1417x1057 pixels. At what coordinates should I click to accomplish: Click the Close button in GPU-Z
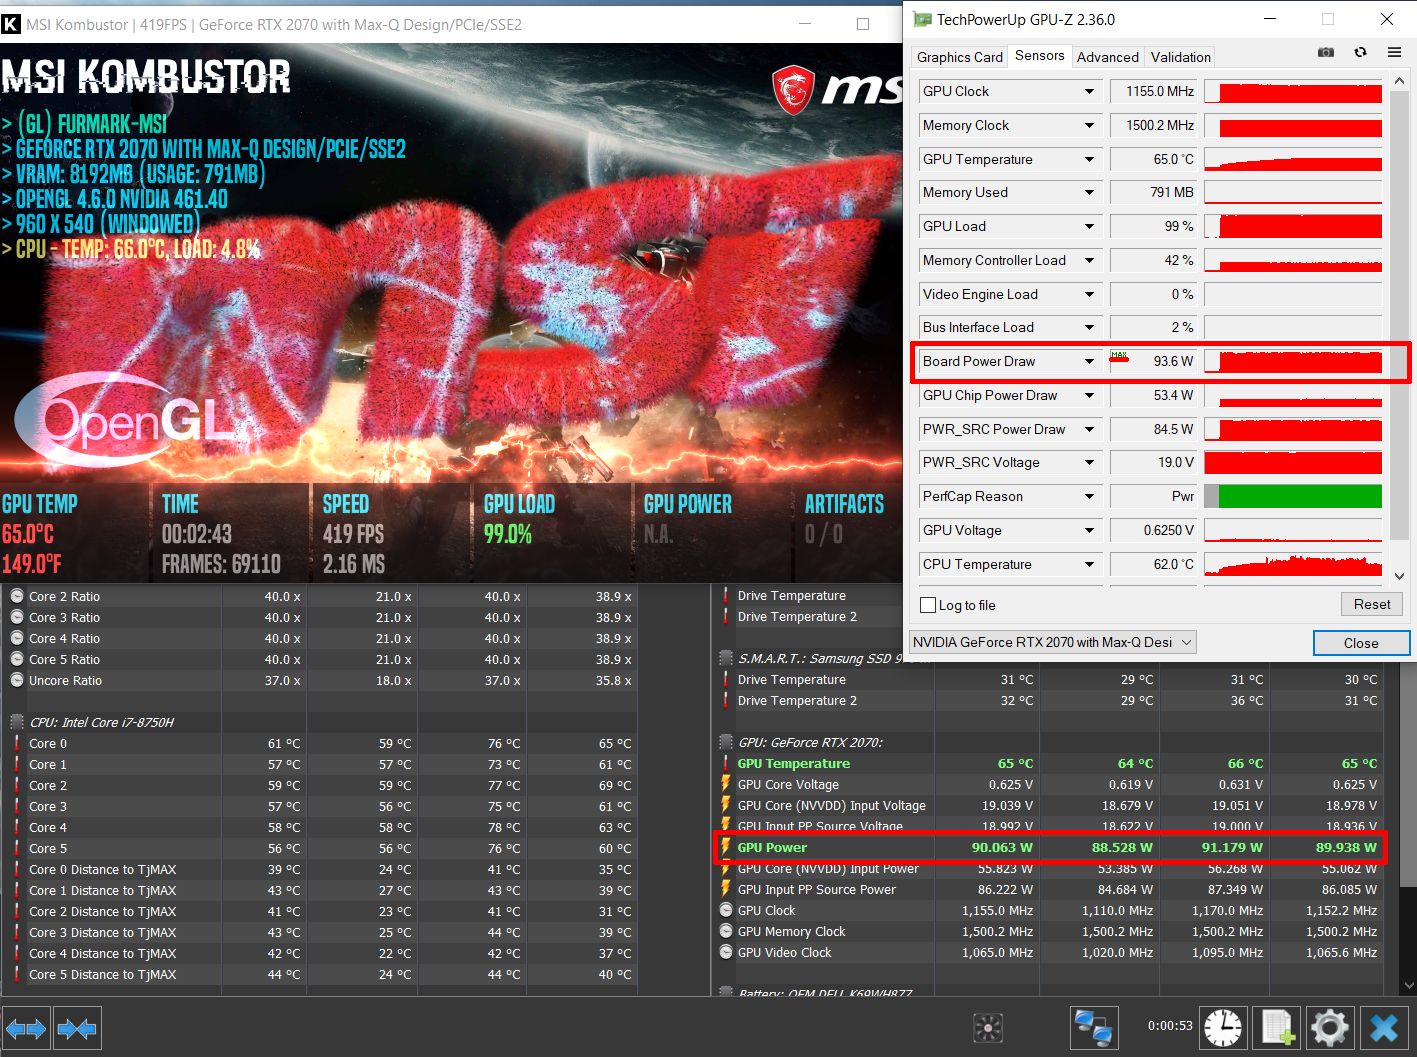(x=1360, y=643)
